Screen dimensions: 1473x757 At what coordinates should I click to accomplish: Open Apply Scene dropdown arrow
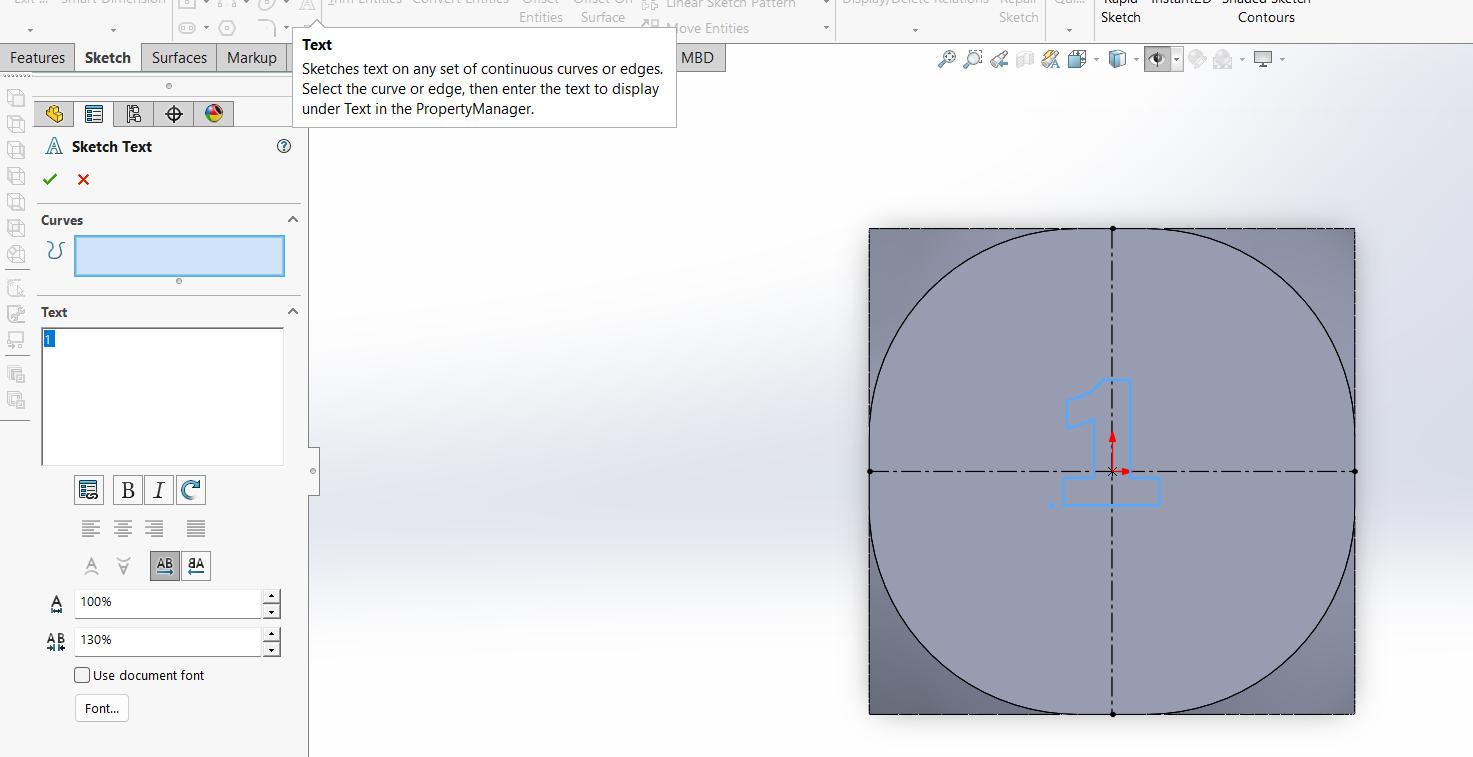pyautogui.click(x=1242, y=60)
